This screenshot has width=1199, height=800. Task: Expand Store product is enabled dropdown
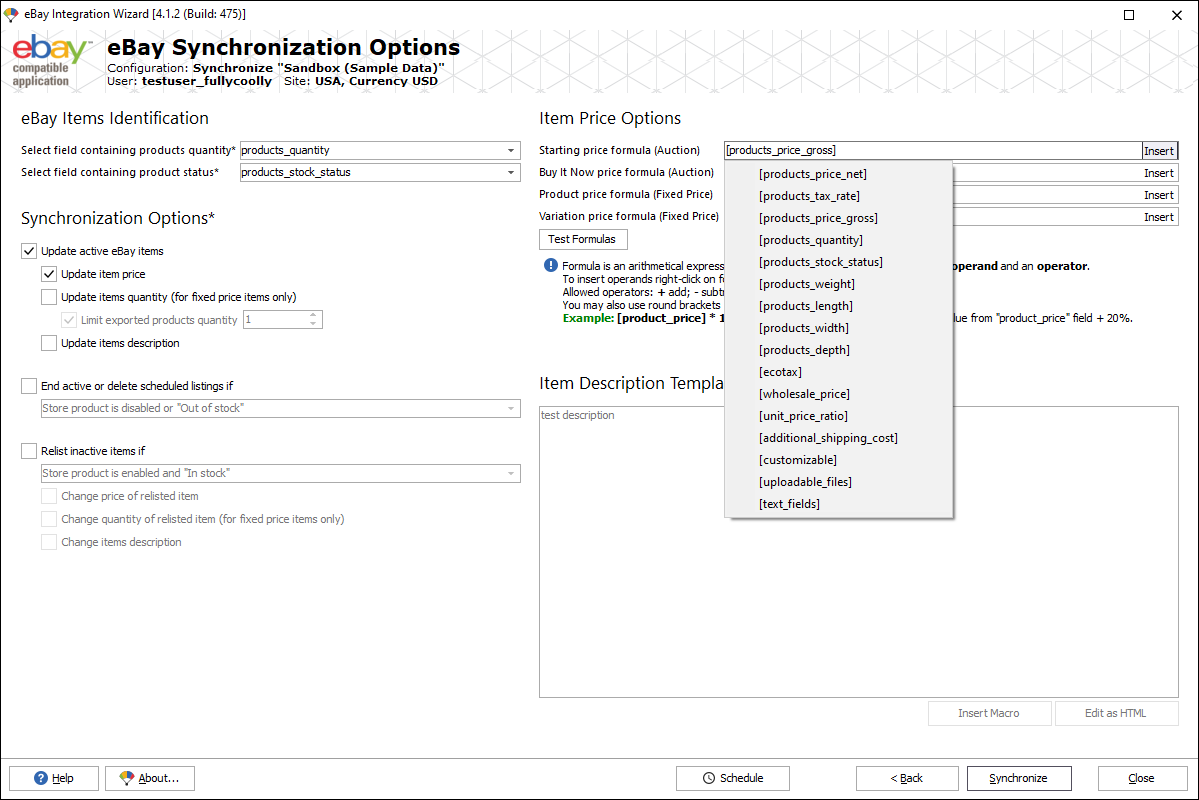pos(511,473)
